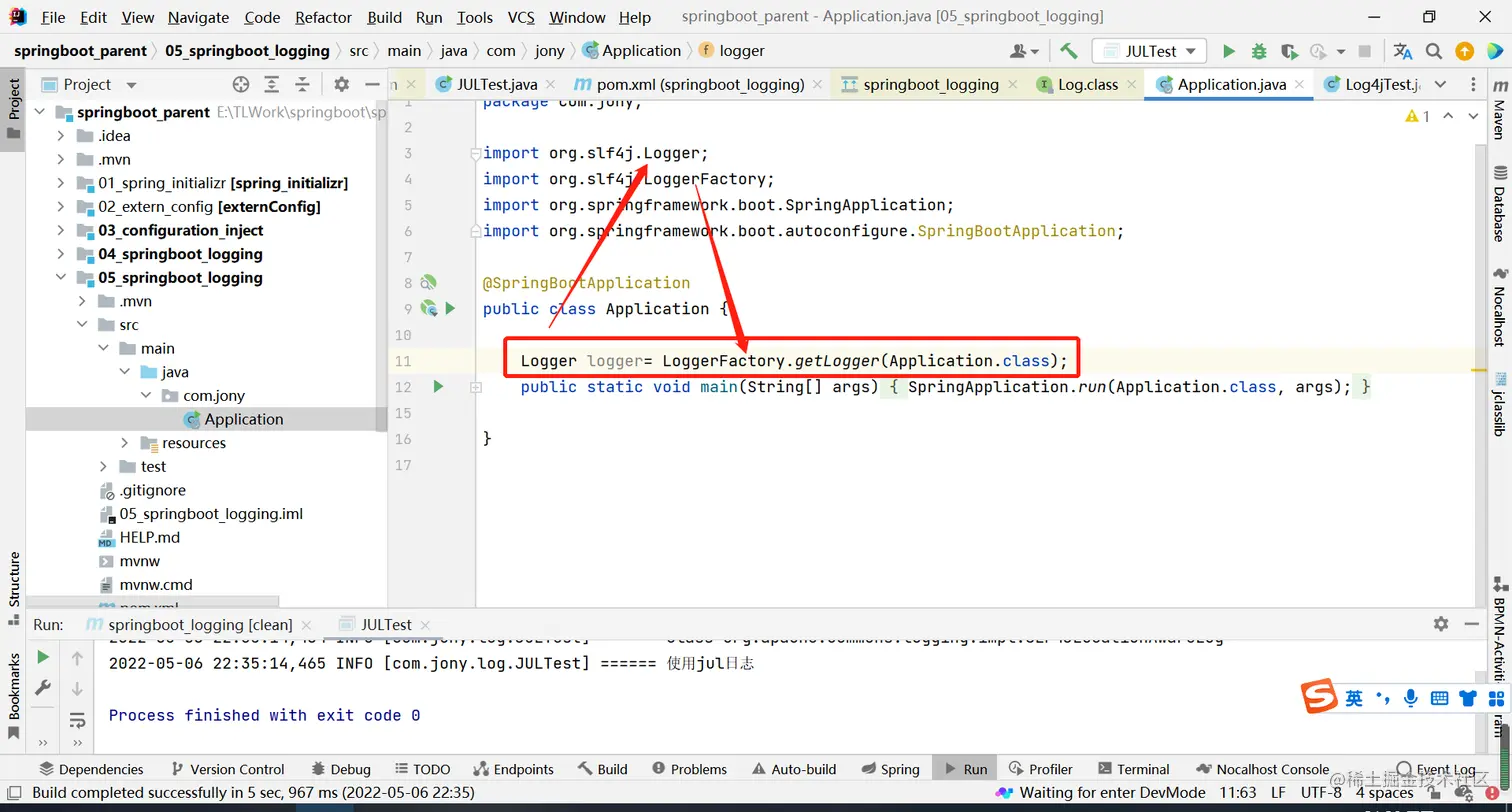This screenshot has width=1512, height=812.
Task: Run with coverage from the toolbar
Action: [1289, 51]
